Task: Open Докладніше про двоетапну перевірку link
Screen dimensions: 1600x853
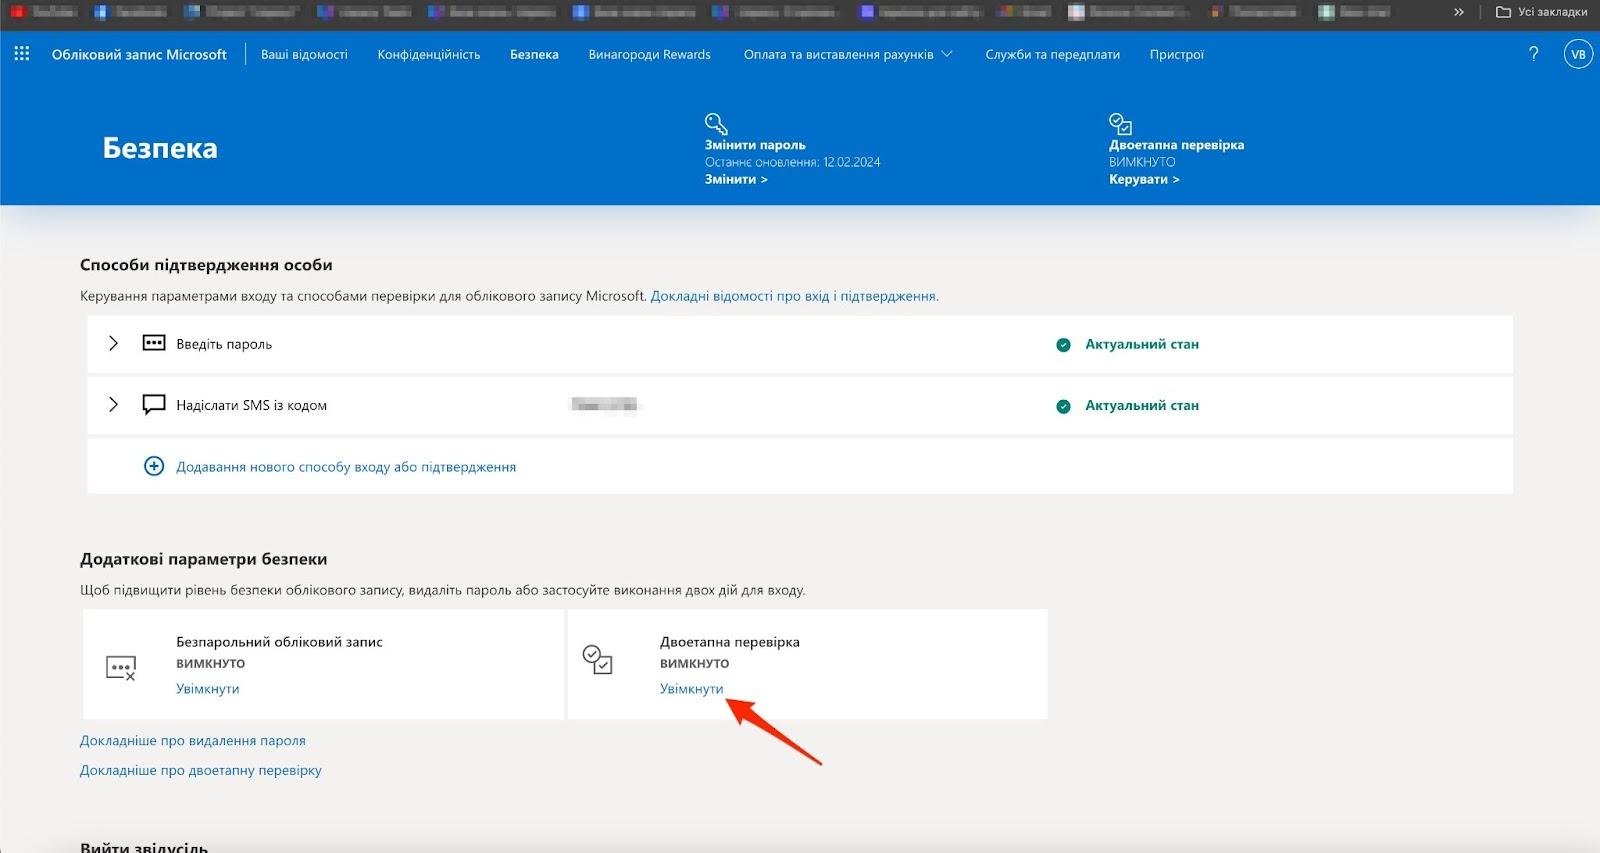Action: (201, 771)
